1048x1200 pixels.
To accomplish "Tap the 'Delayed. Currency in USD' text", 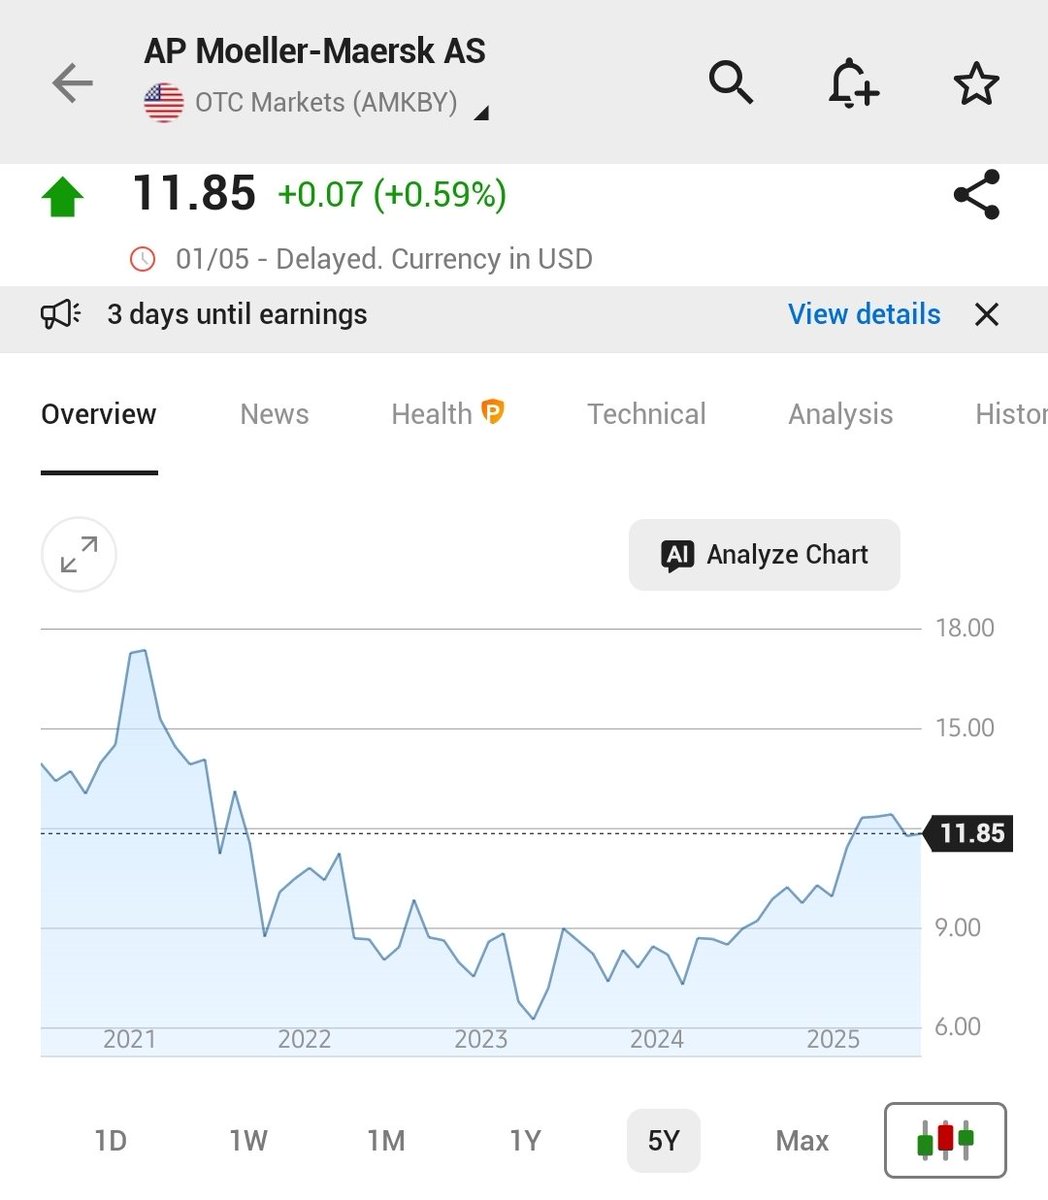I will click(x=434, y=259).
